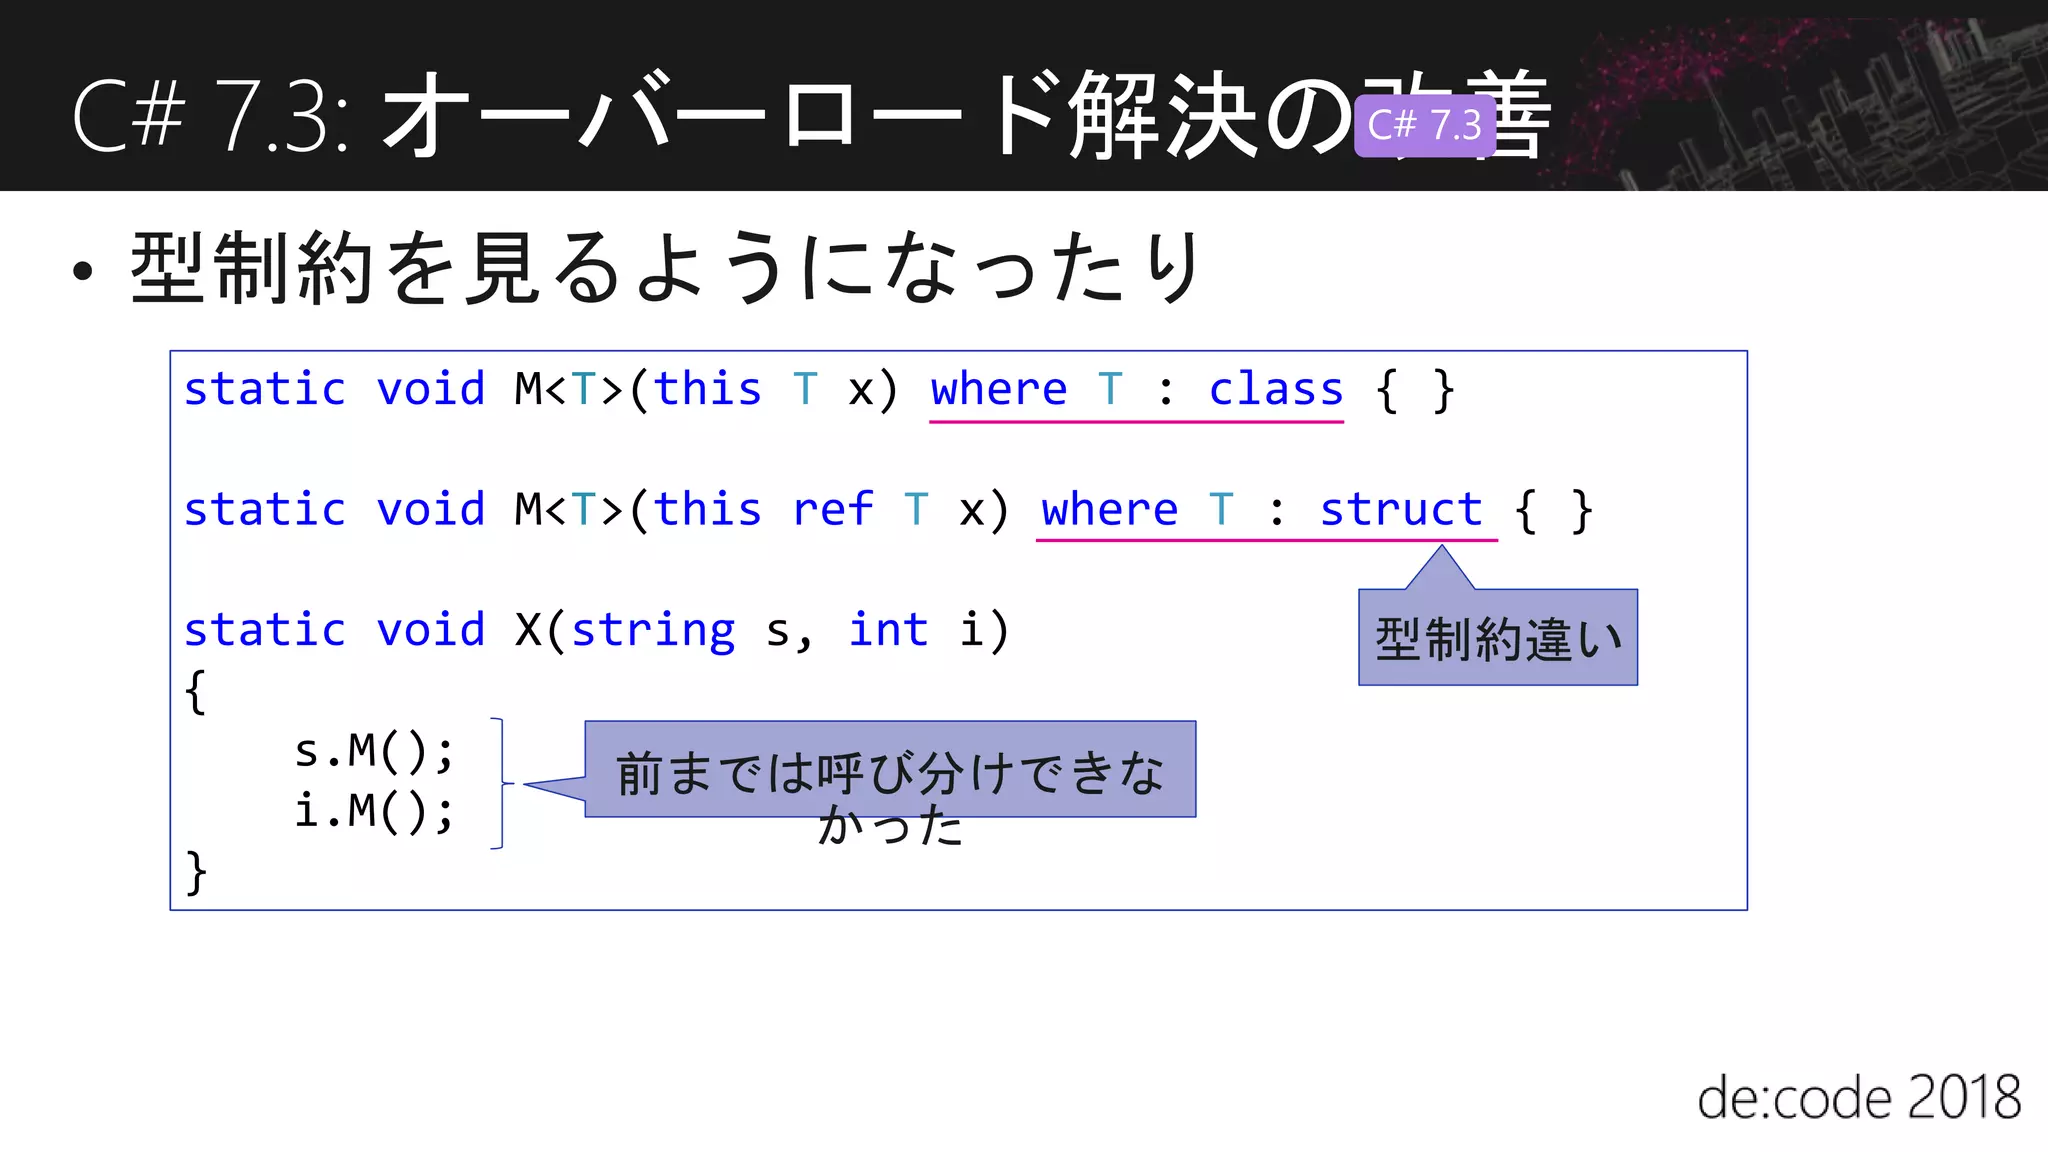This screenshot has width=2048, height=1152.
Task: Click the '前までは呼び分けできなかった' callout box
Action: click(x=890, y=770)
